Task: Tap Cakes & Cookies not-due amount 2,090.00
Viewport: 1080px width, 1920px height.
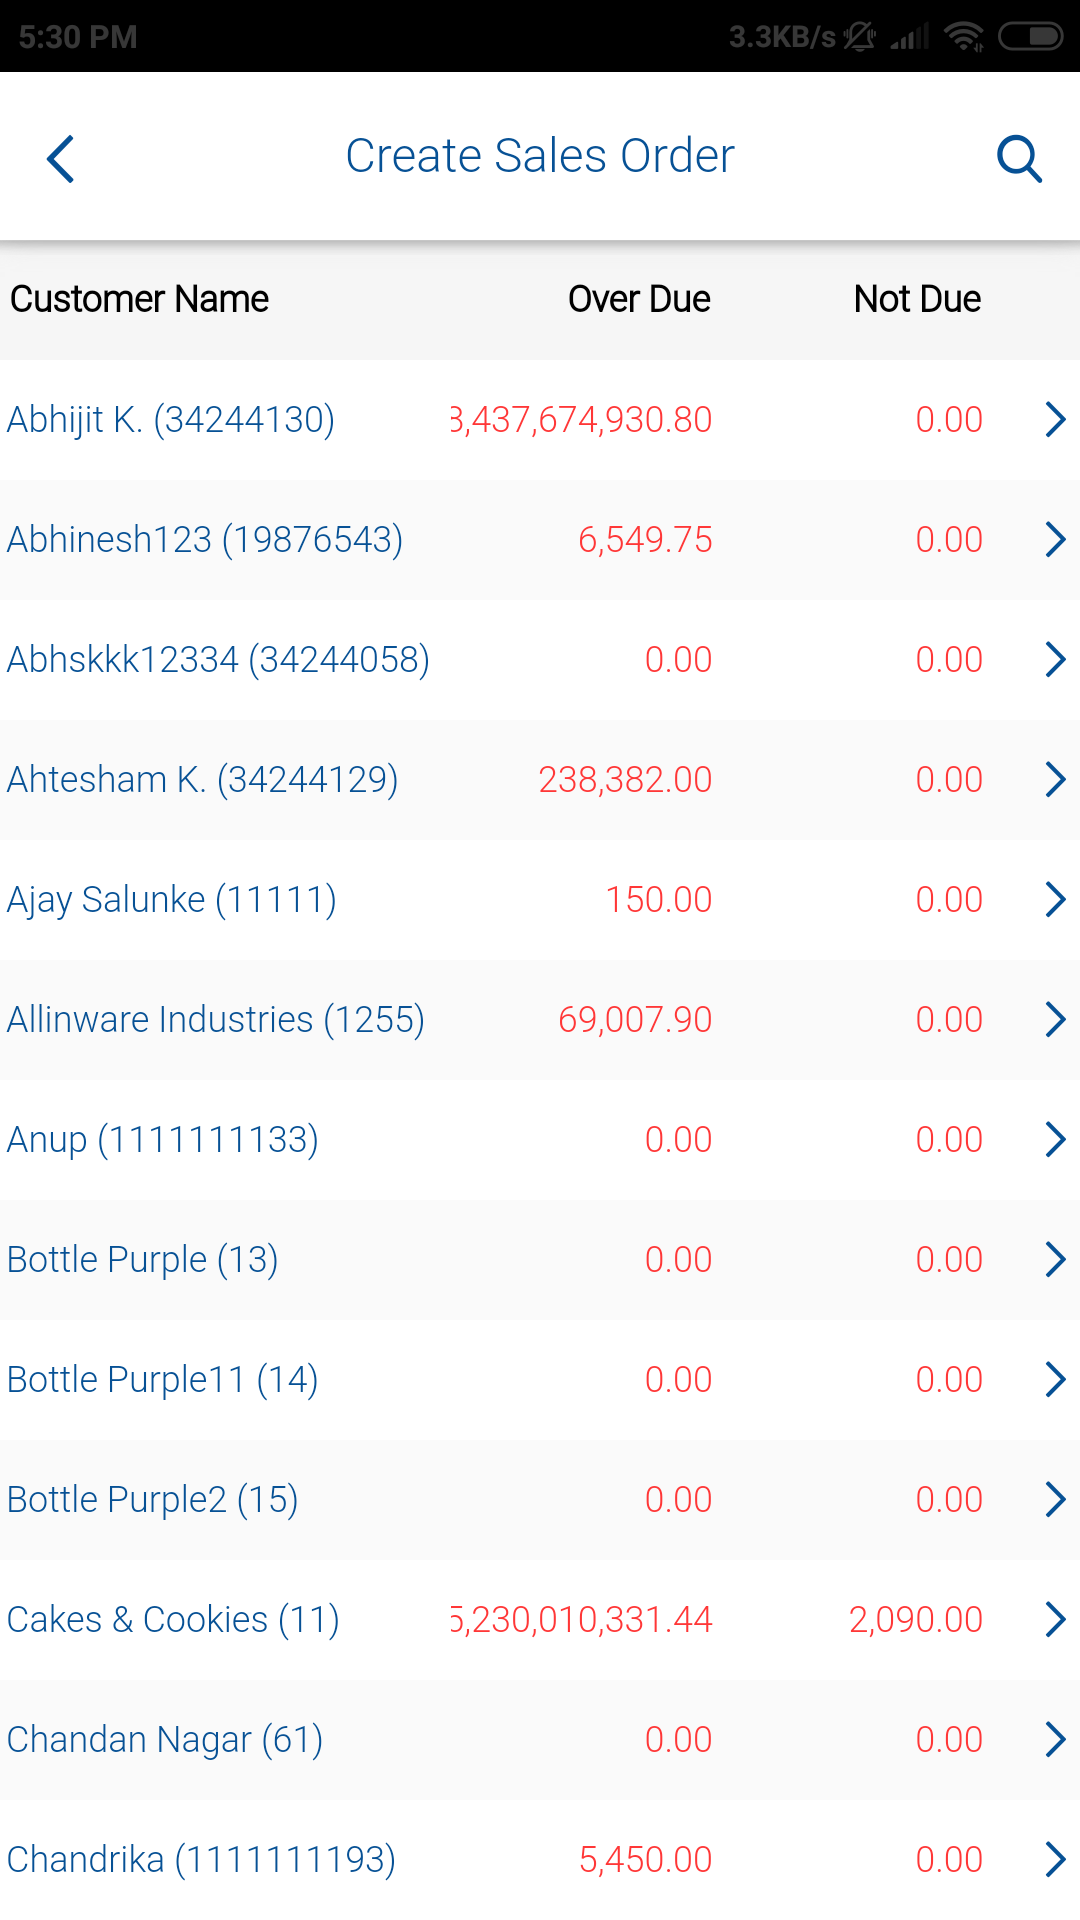Action: pyautogui.click(x=915, y=1620)
